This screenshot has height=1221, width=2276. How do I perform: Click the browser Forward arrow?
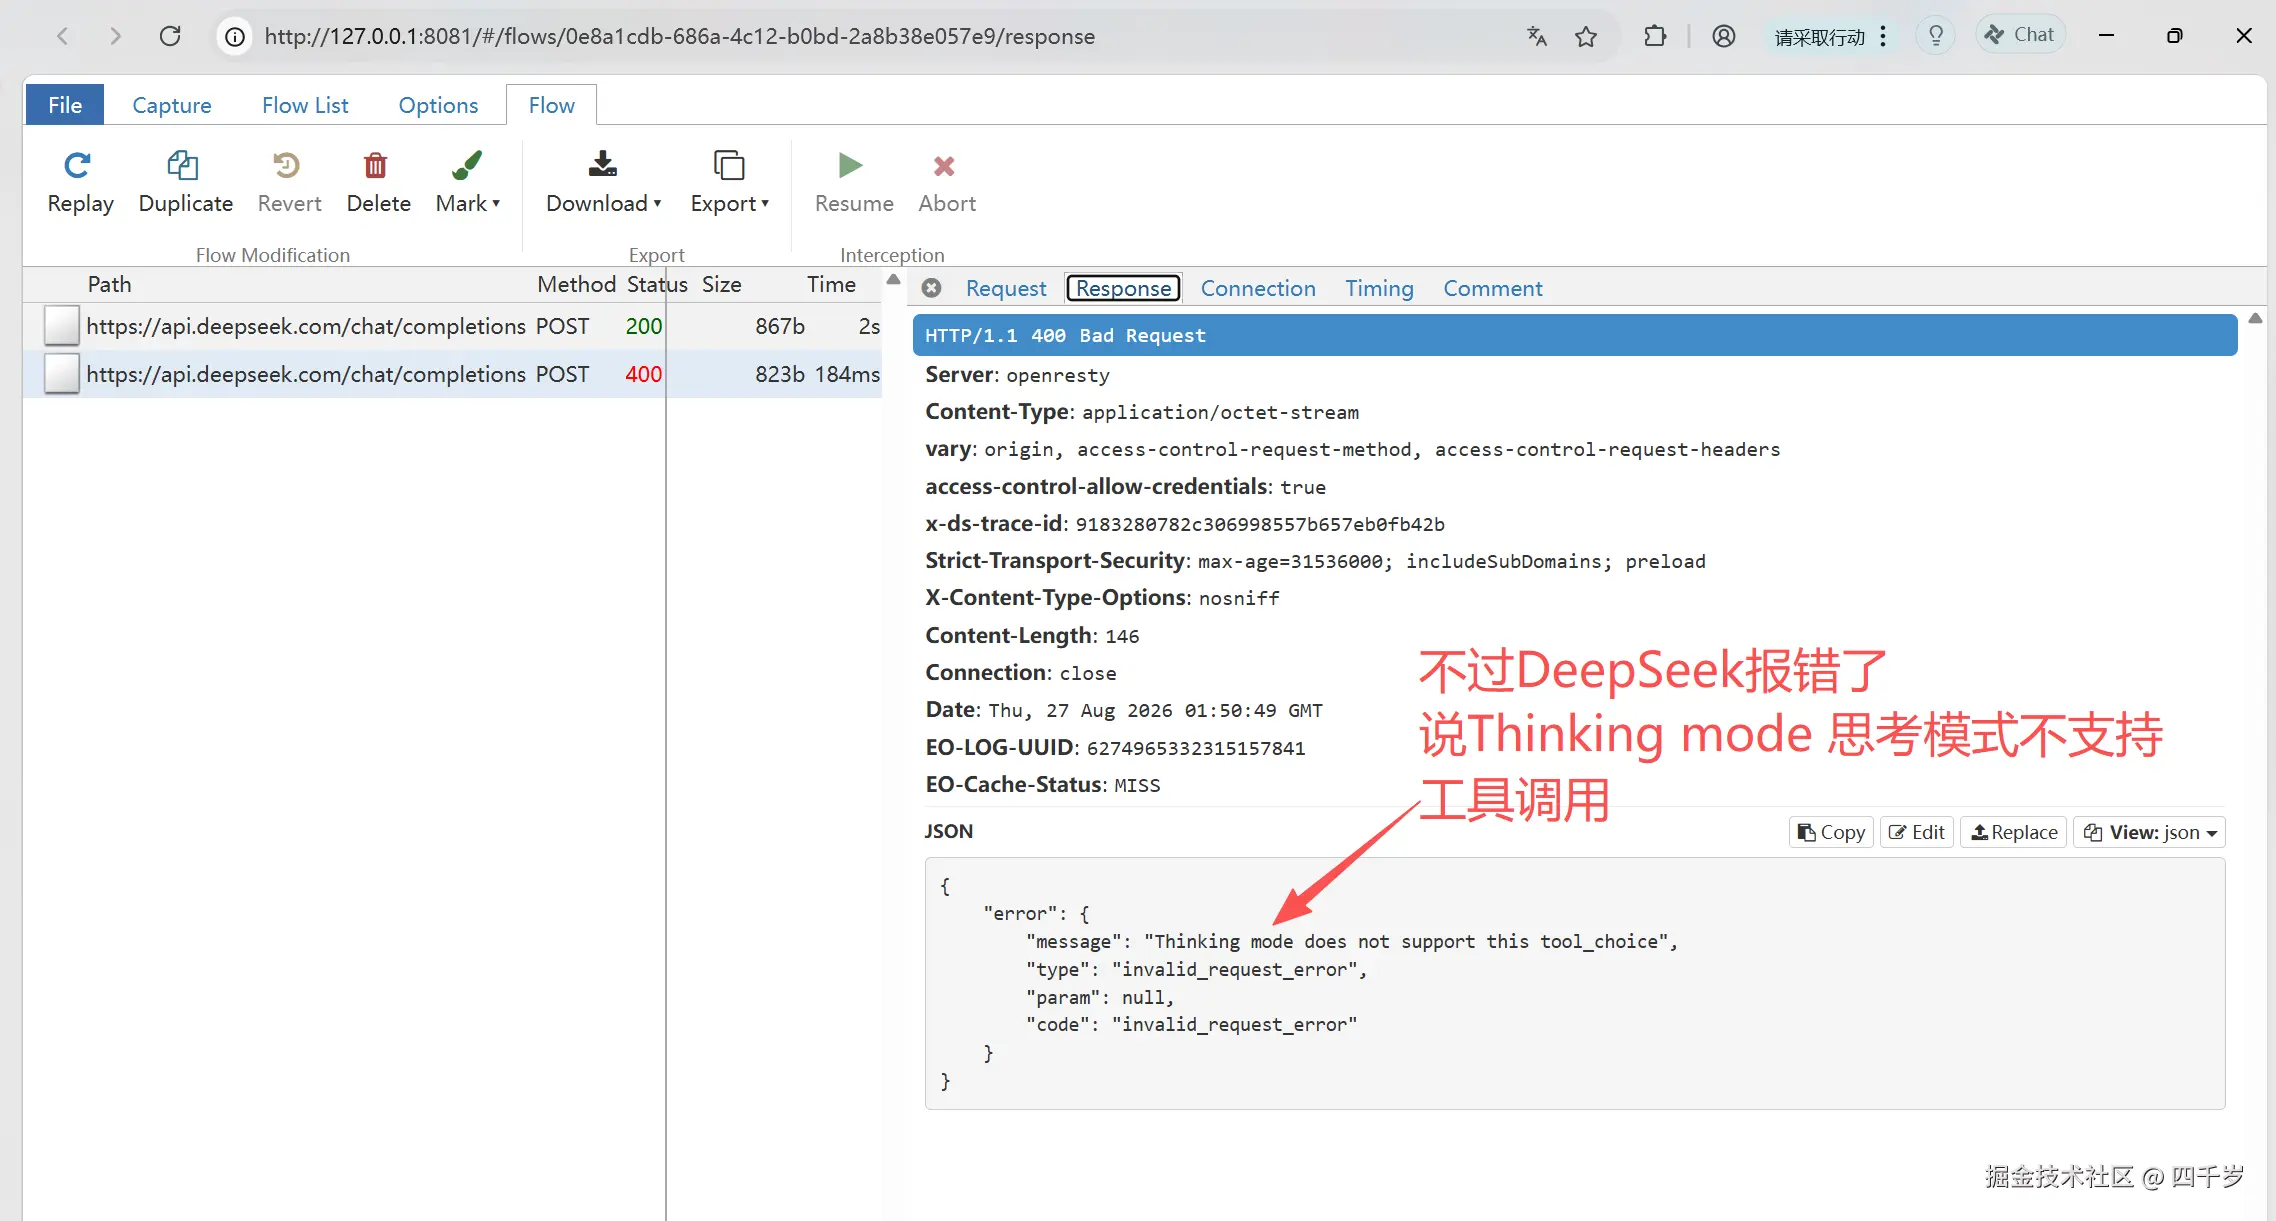116,36
